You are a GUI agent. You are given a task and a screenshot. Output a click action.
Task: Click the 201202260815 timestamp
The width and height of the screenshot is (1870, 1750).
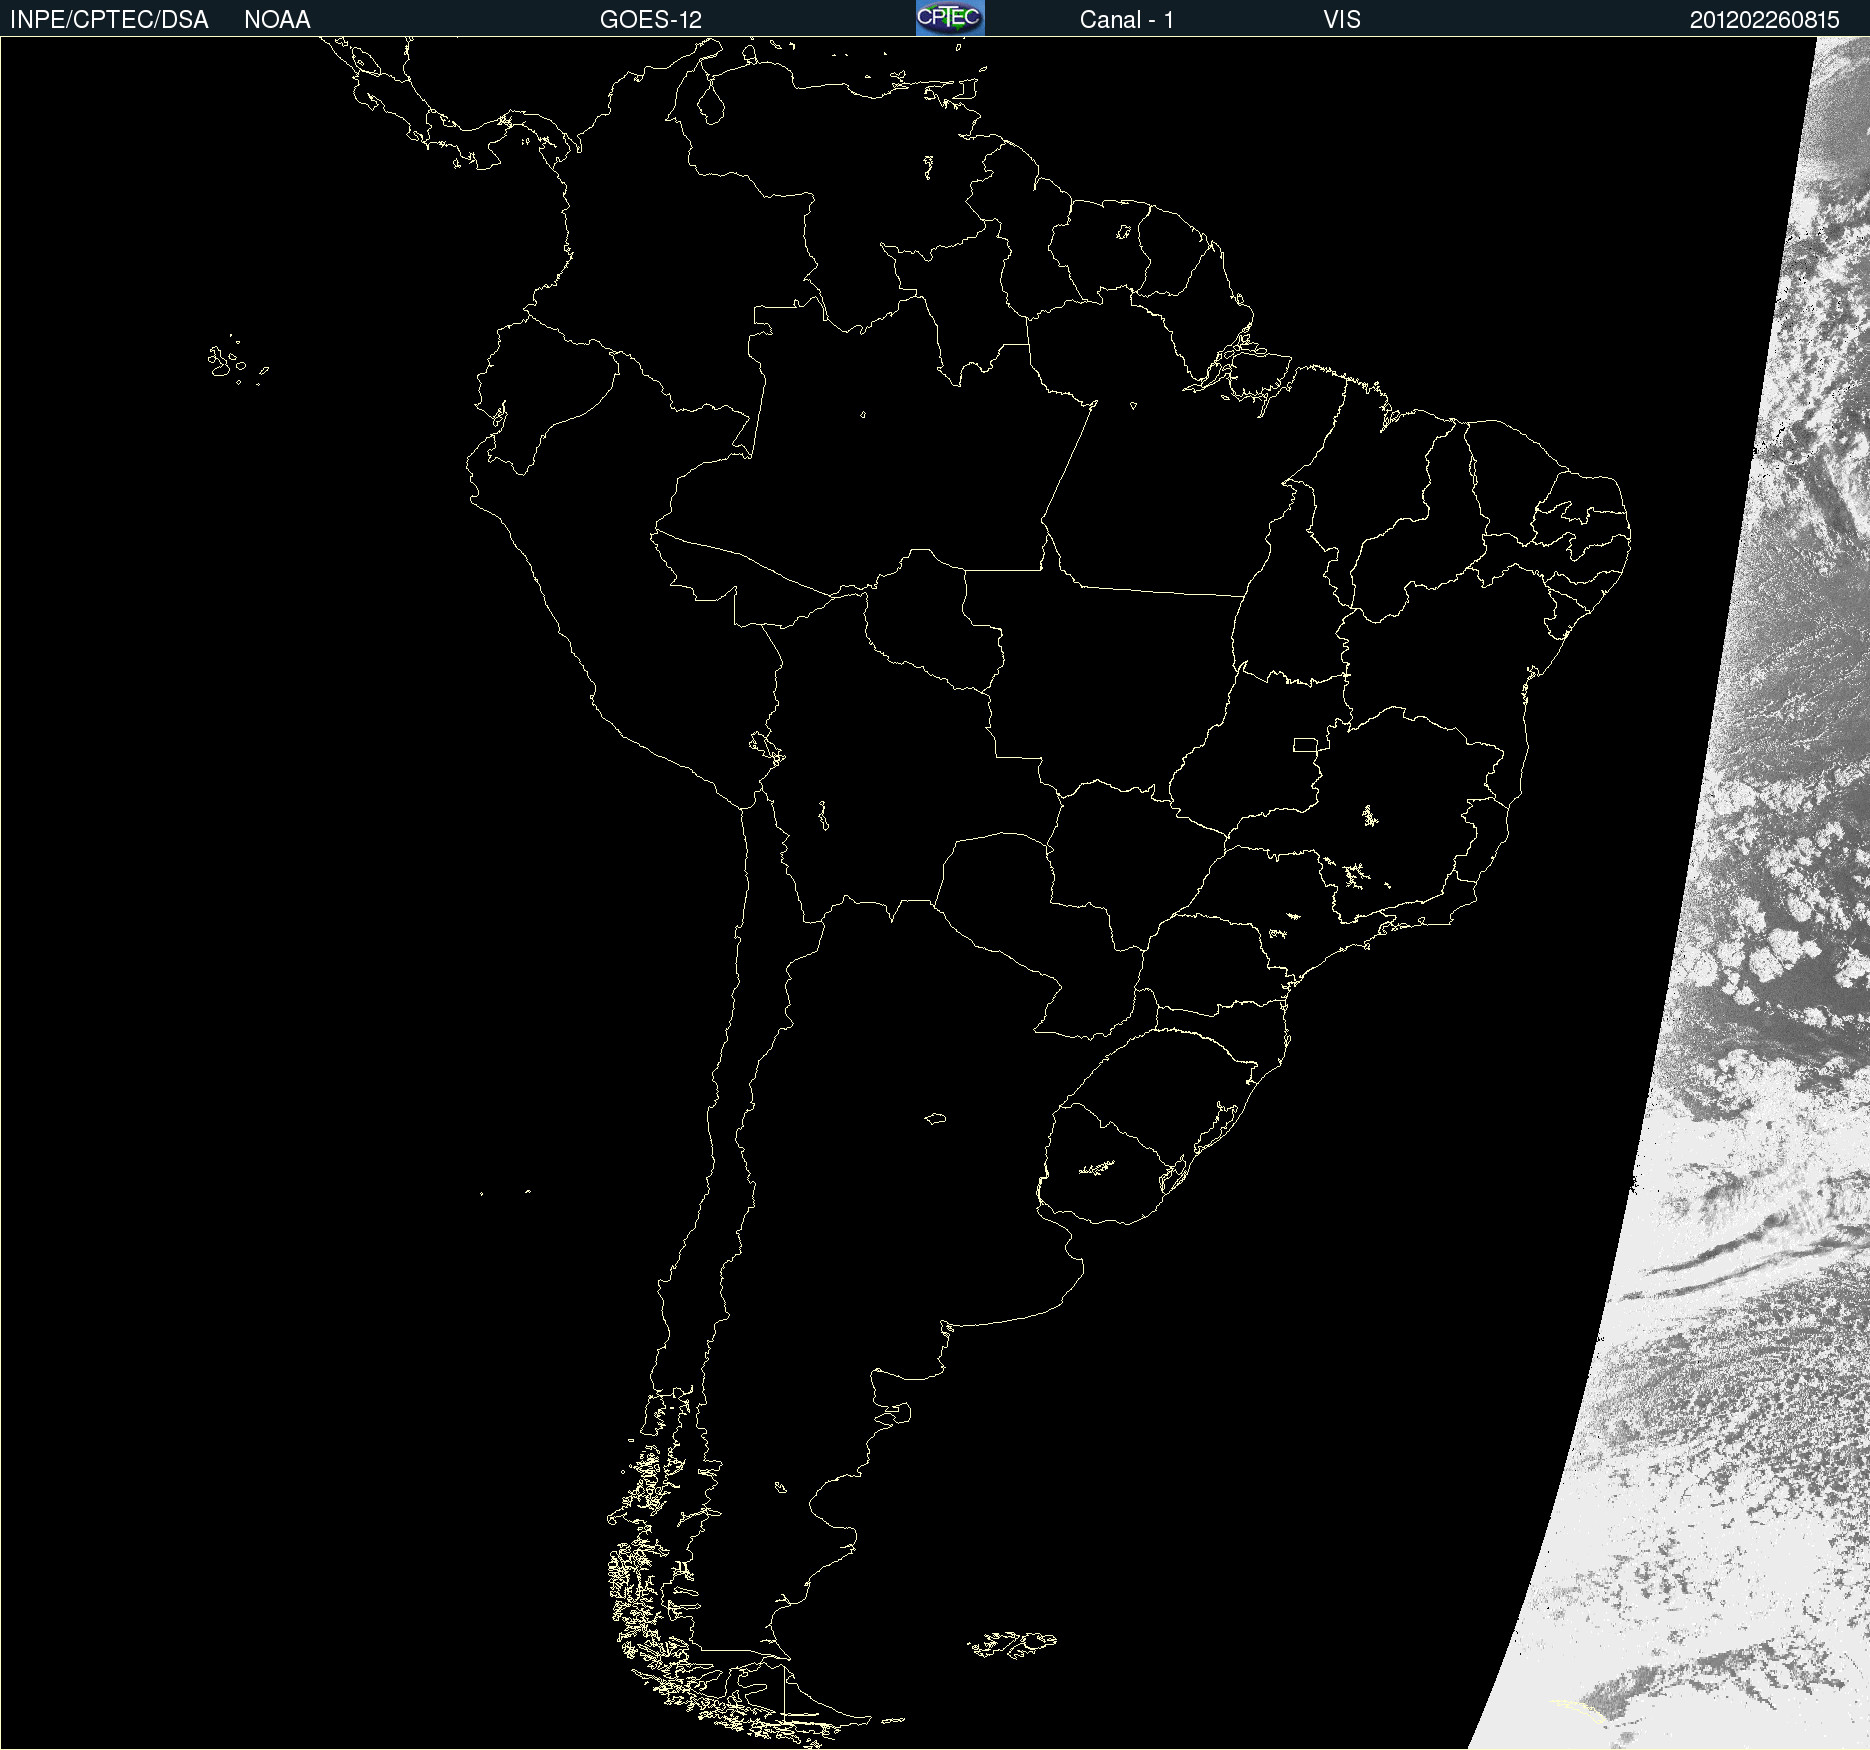[1764, 20]
